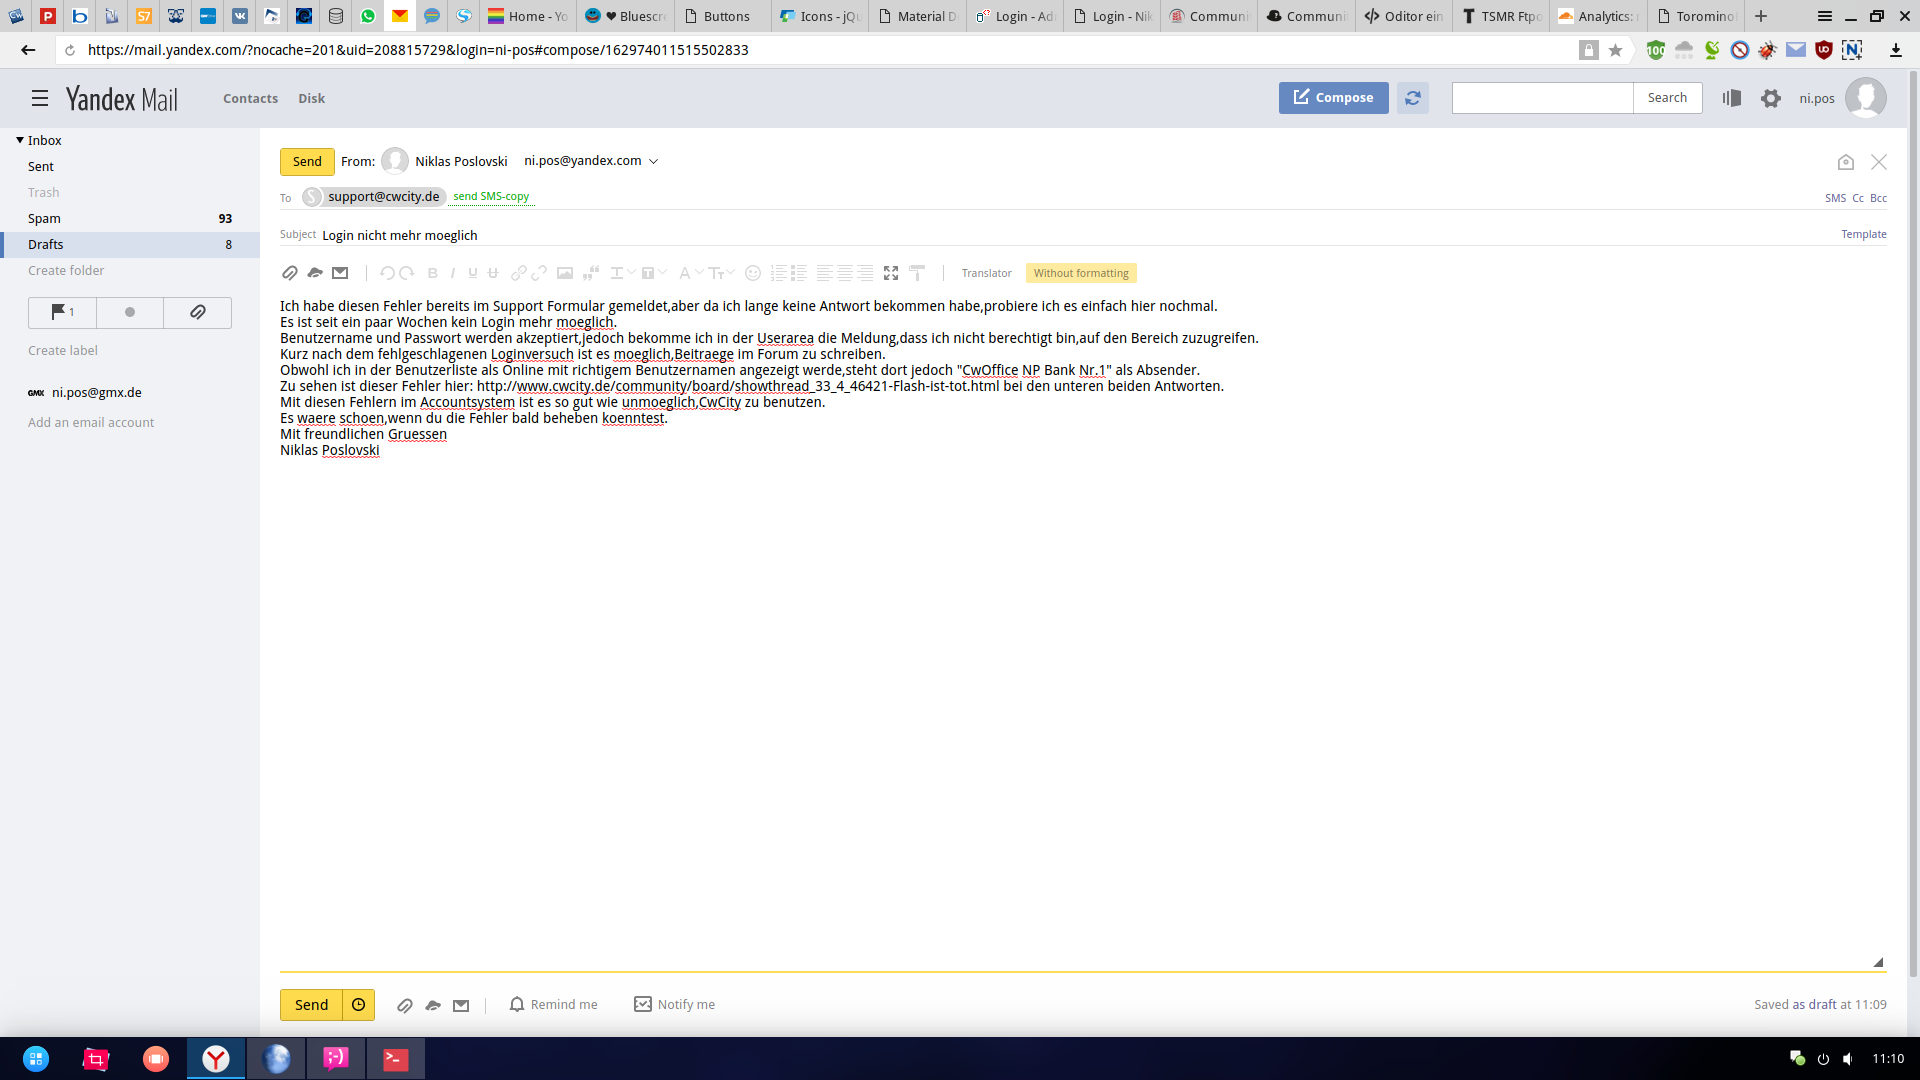Image resolution: width=1920 pixels, height=1080 pixels.
Task: Click the fullscreen expand icon in editor toolbar
Action: tap(891, 273)
